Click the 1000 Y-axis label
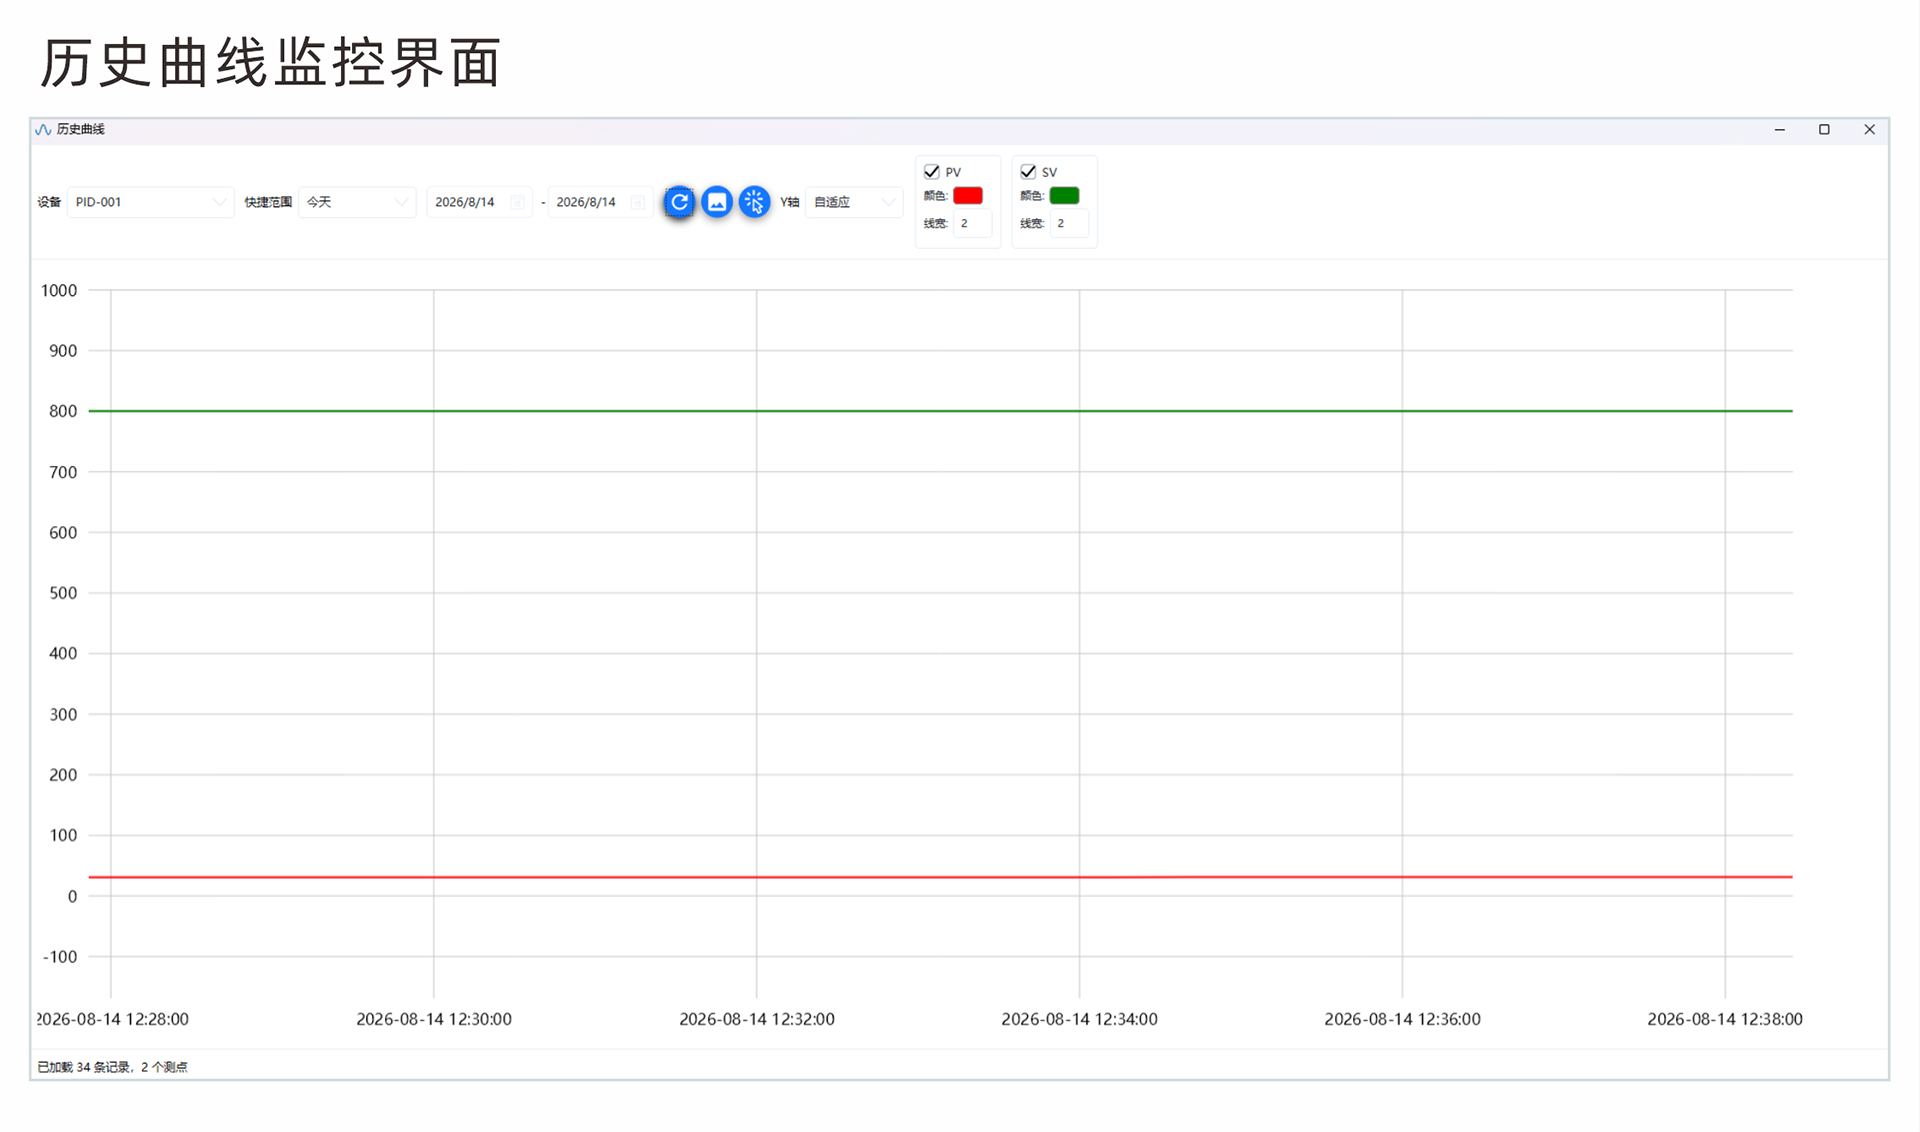This screenshot has width=1920, height=1132. [59, 291]
